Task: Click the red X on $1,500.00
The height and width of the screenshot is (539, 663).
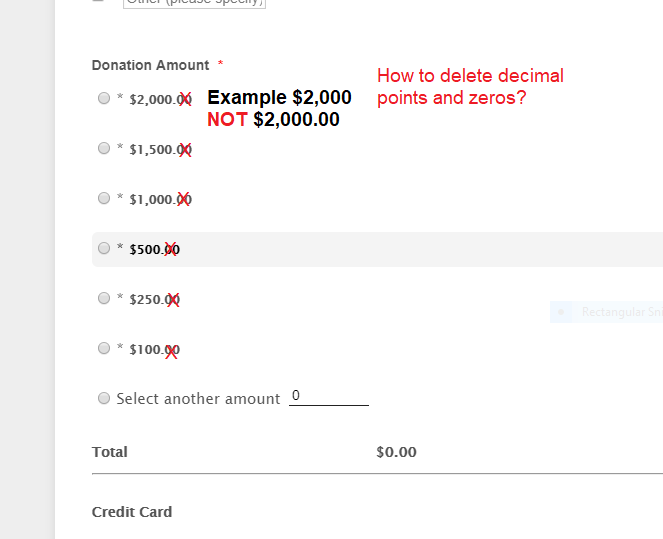Action: coord(185,150)
